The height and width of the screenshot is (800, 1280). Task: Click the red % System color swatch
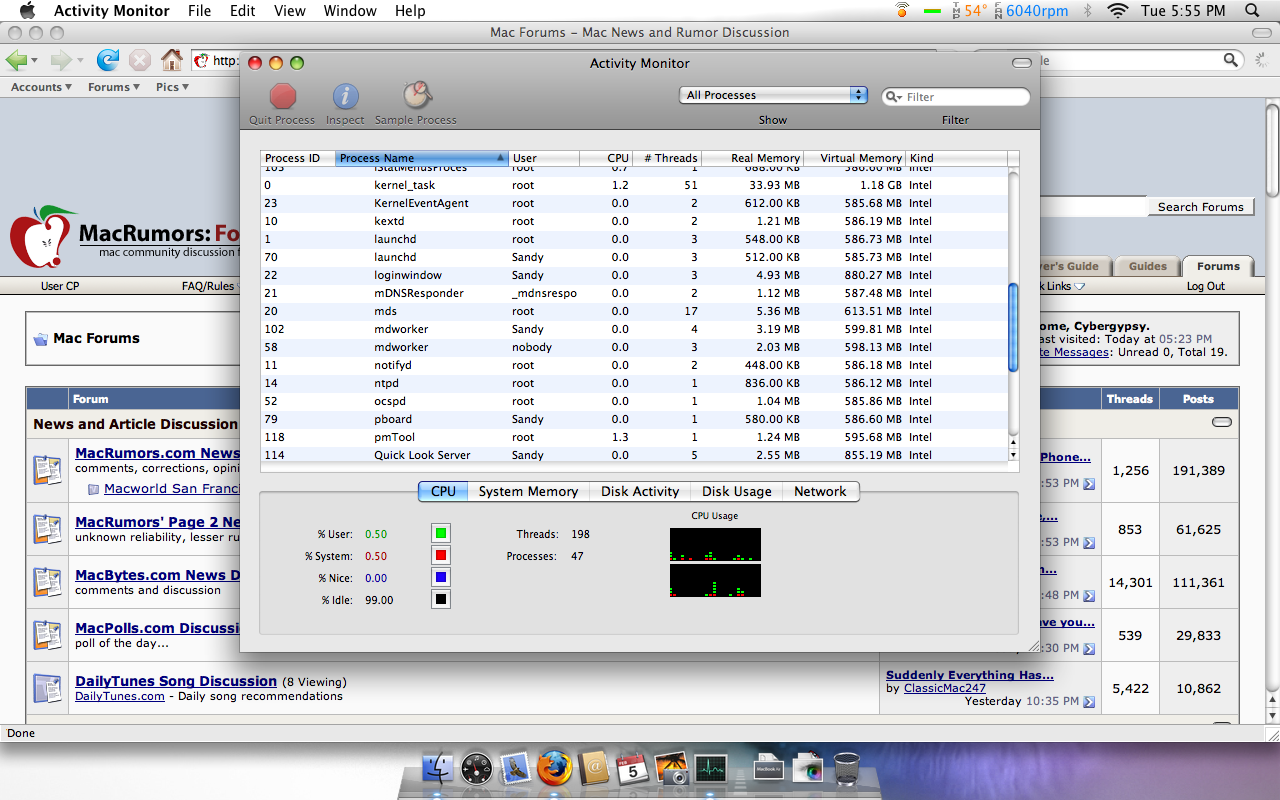pyautogui.click(x=441, y=555)
